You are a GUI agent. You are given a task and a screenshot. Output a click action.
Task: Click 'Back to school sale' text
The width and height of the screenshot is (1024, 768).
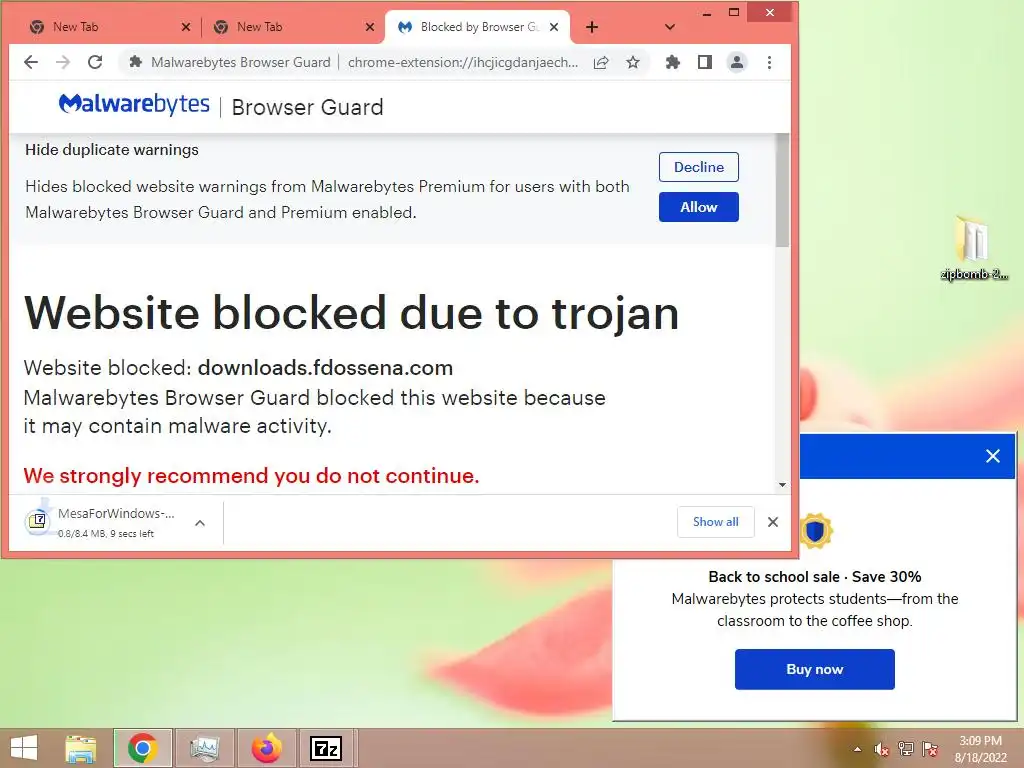pyautogui.click(x=774, y=577)
